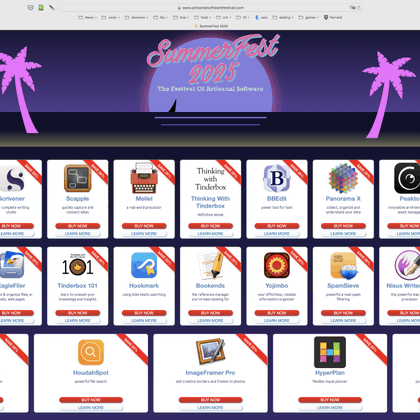Click Buy Now under Bookends
This screenshot has width=420, height=420.
pos(210,313)
